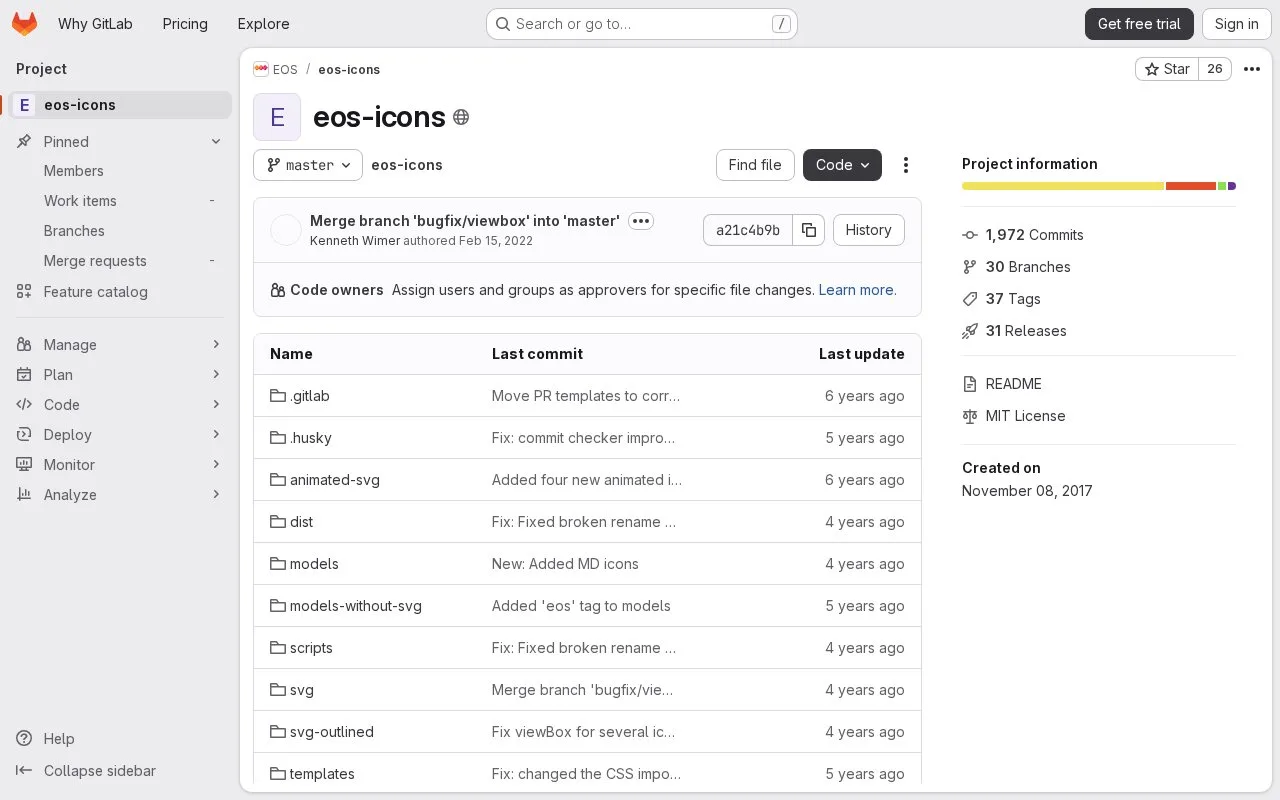Viewport: 1280px width, 800px height.
Task: Open the commit History button
Action: tap(868, 230)
